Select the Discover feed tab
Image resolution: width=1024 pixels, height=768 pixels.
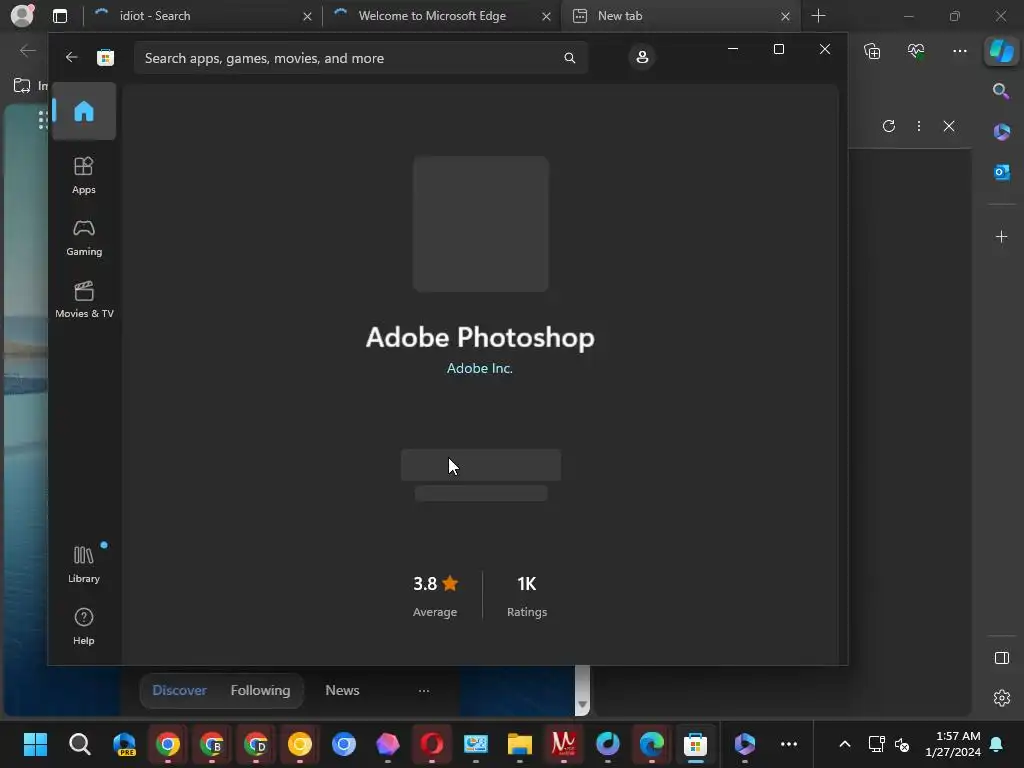click(x=180, y=690)
